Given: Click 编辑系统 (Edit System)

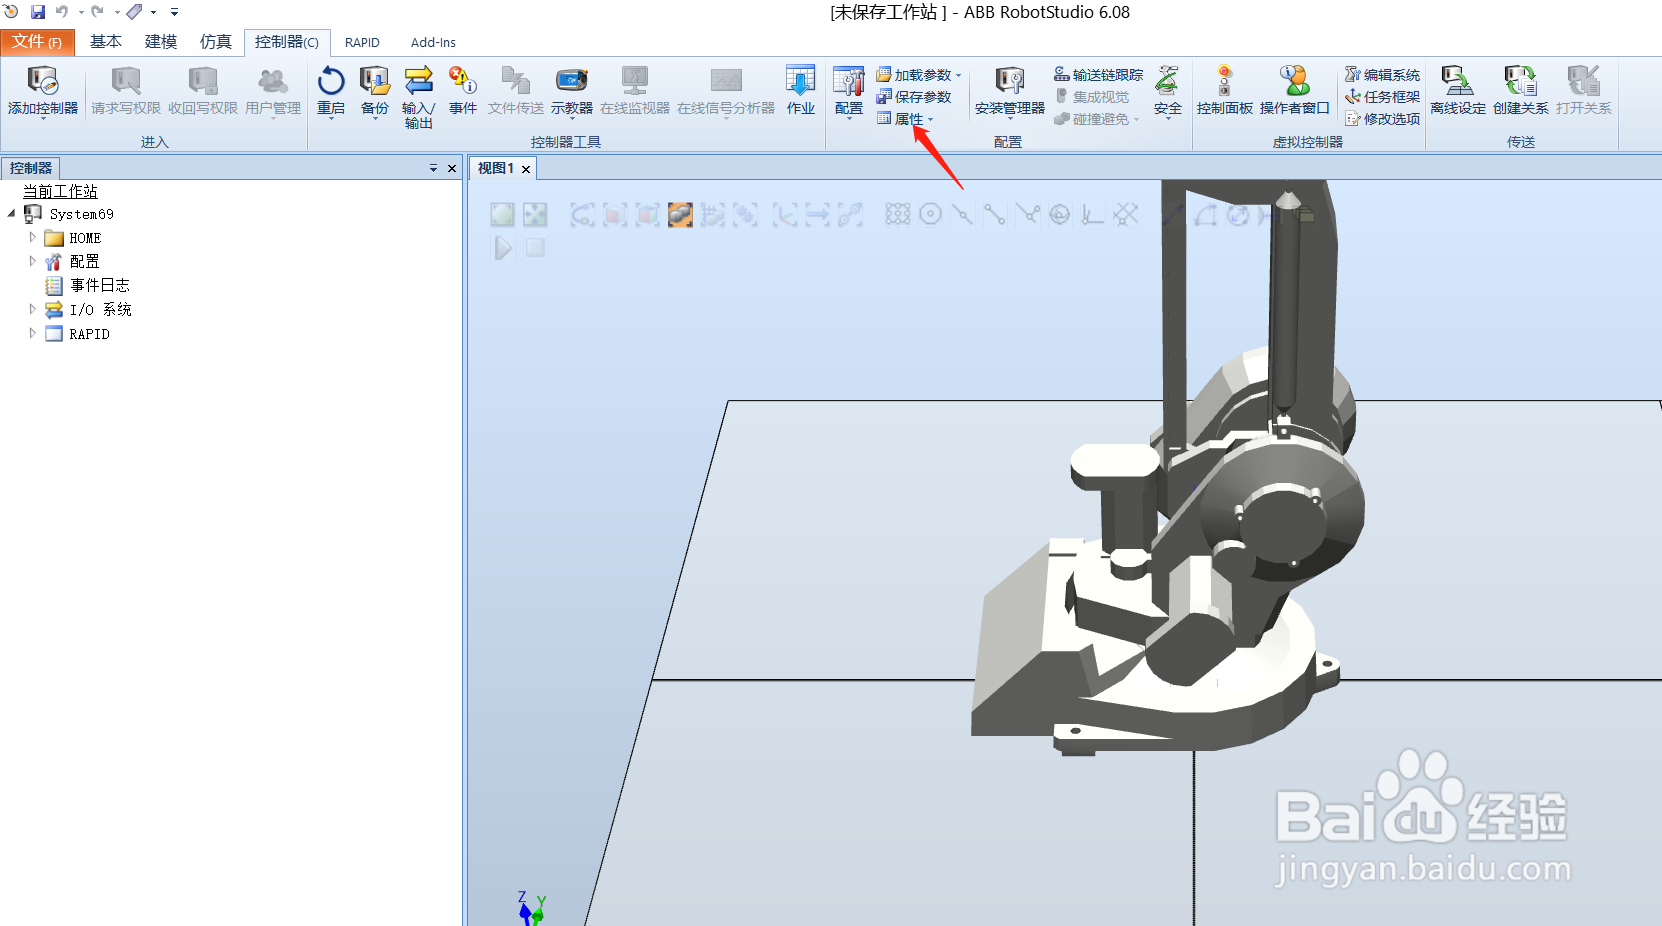Looking at the screenshot, I should tap(1383, 75).
